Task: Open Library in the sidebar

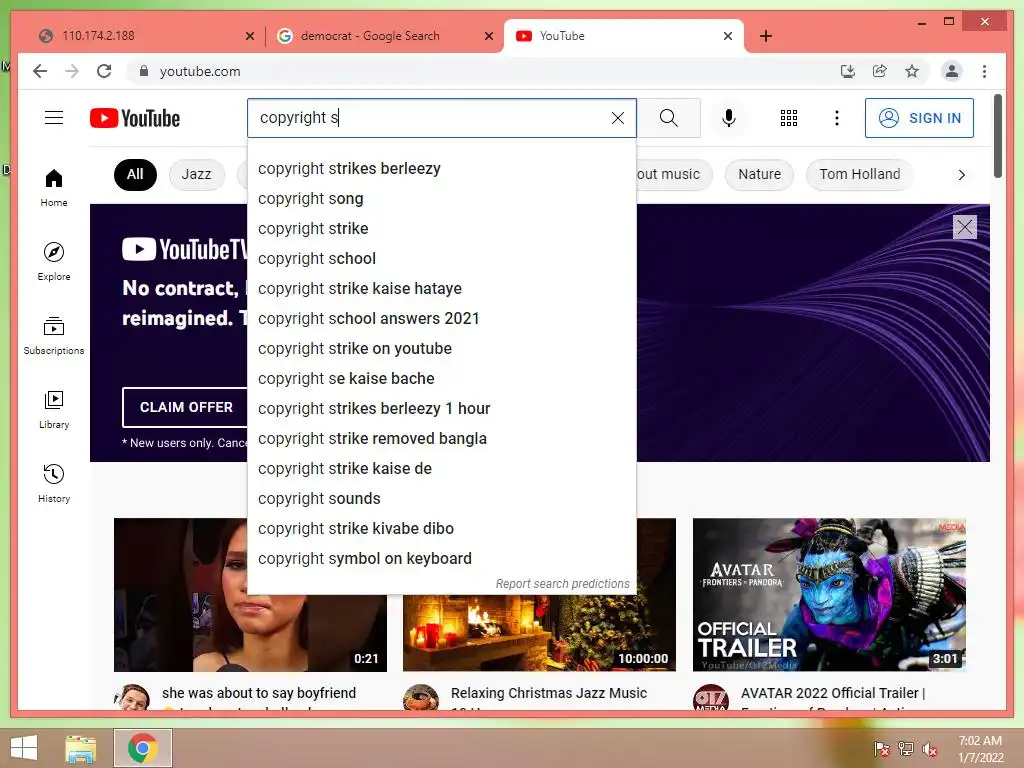Action: [54, 409]
